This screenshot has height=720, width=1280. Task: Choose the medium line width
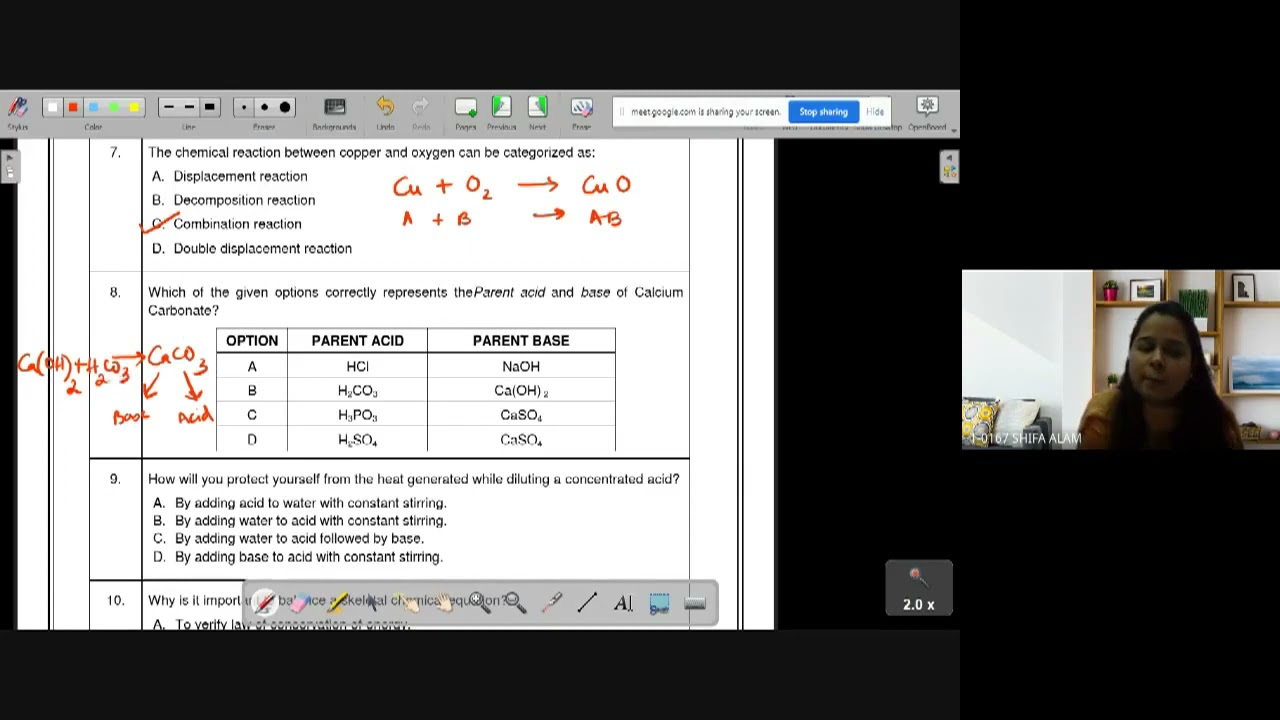pyautogui.click(x=189, y=107)
